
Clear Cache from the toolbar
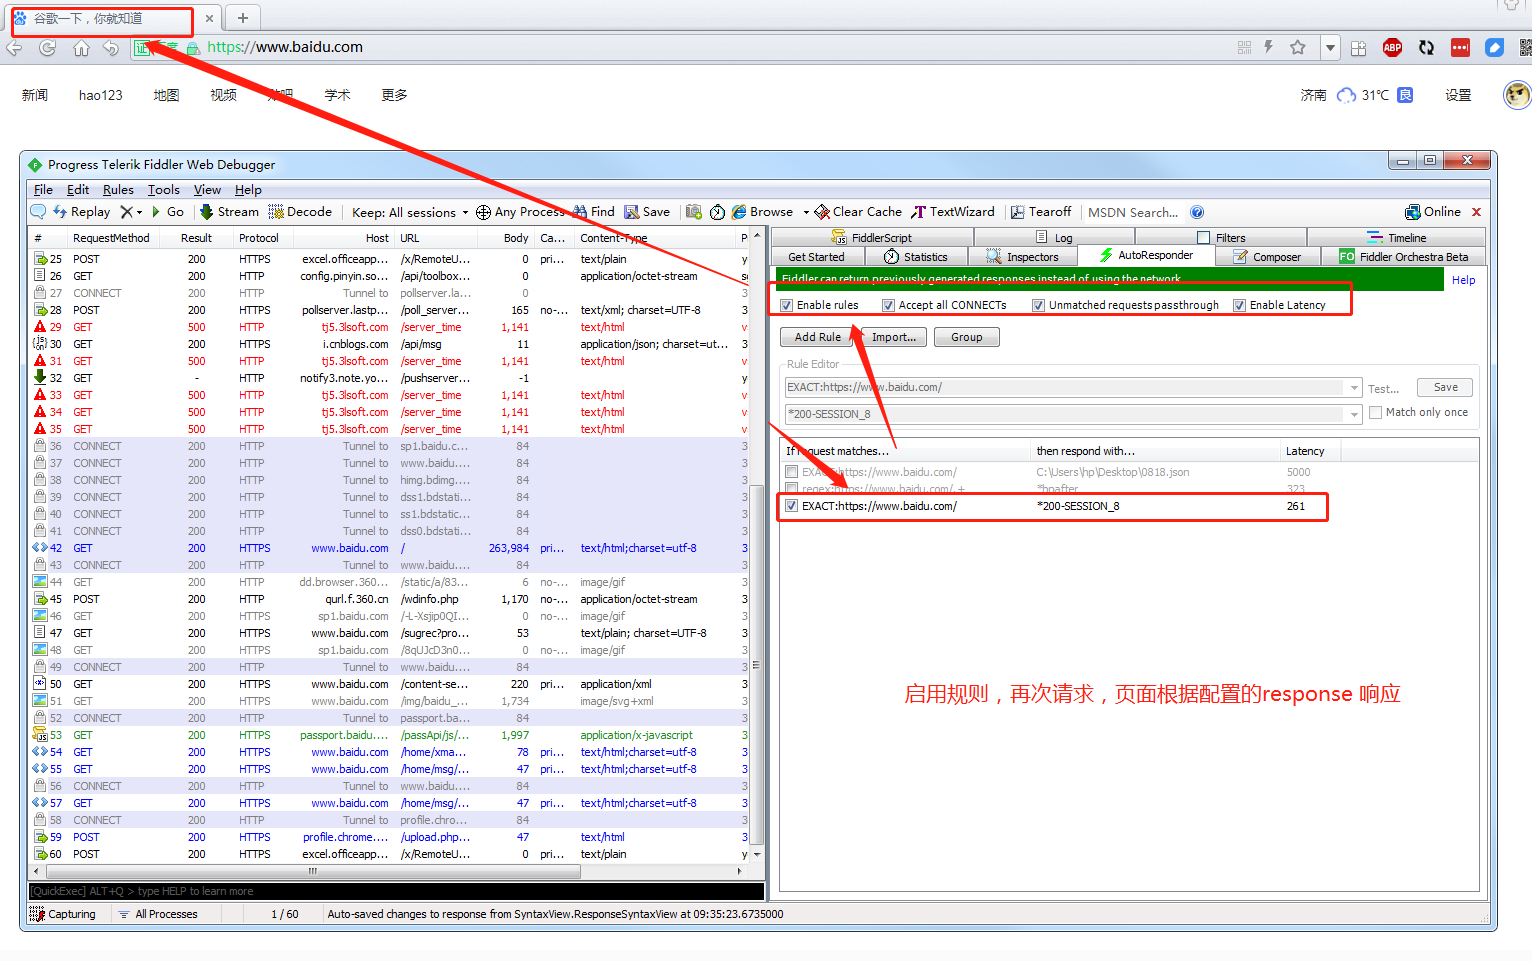pyautogui.click(x=858, y=212)
